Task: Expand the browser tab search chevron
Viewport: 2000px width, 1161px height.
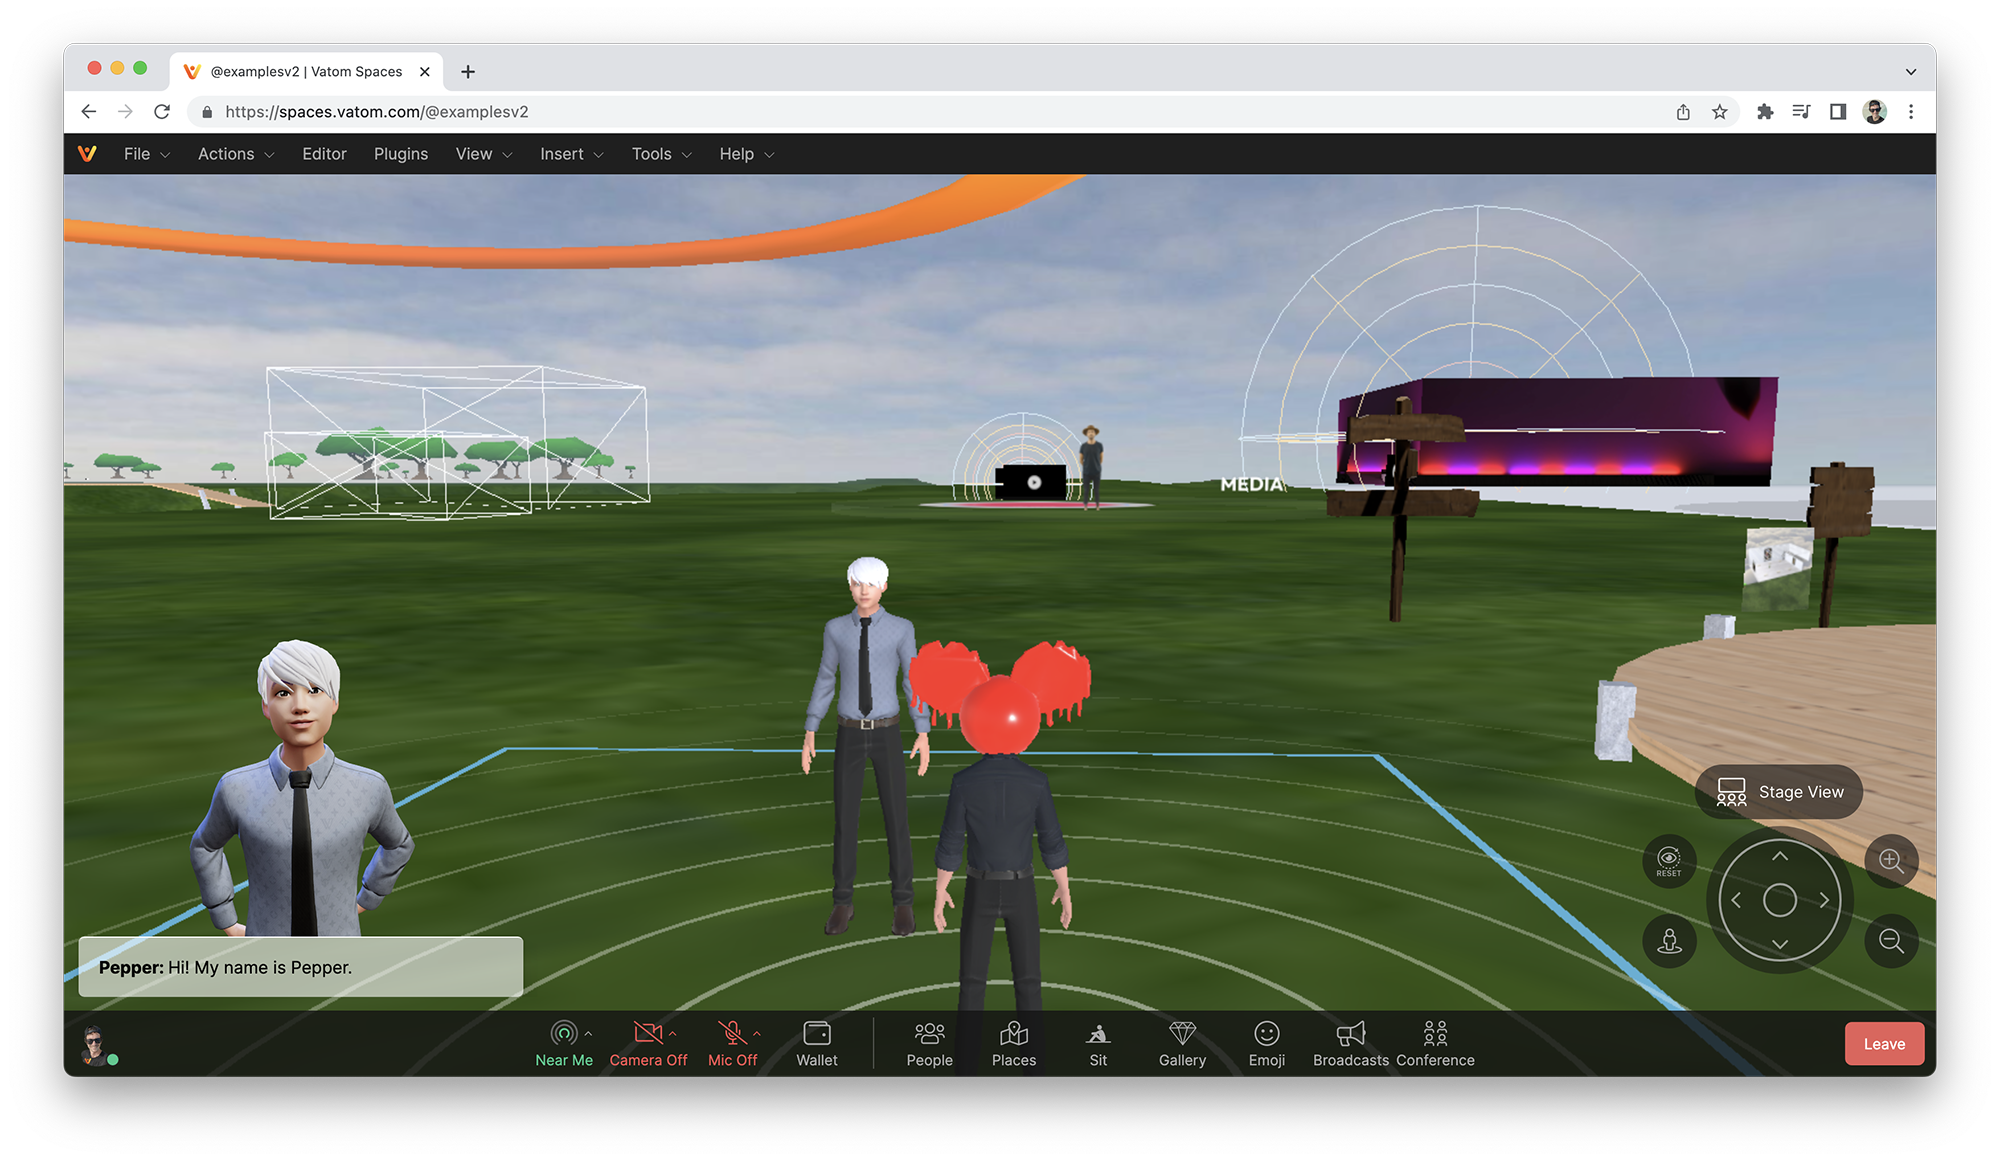Action: coord(1910,72)
